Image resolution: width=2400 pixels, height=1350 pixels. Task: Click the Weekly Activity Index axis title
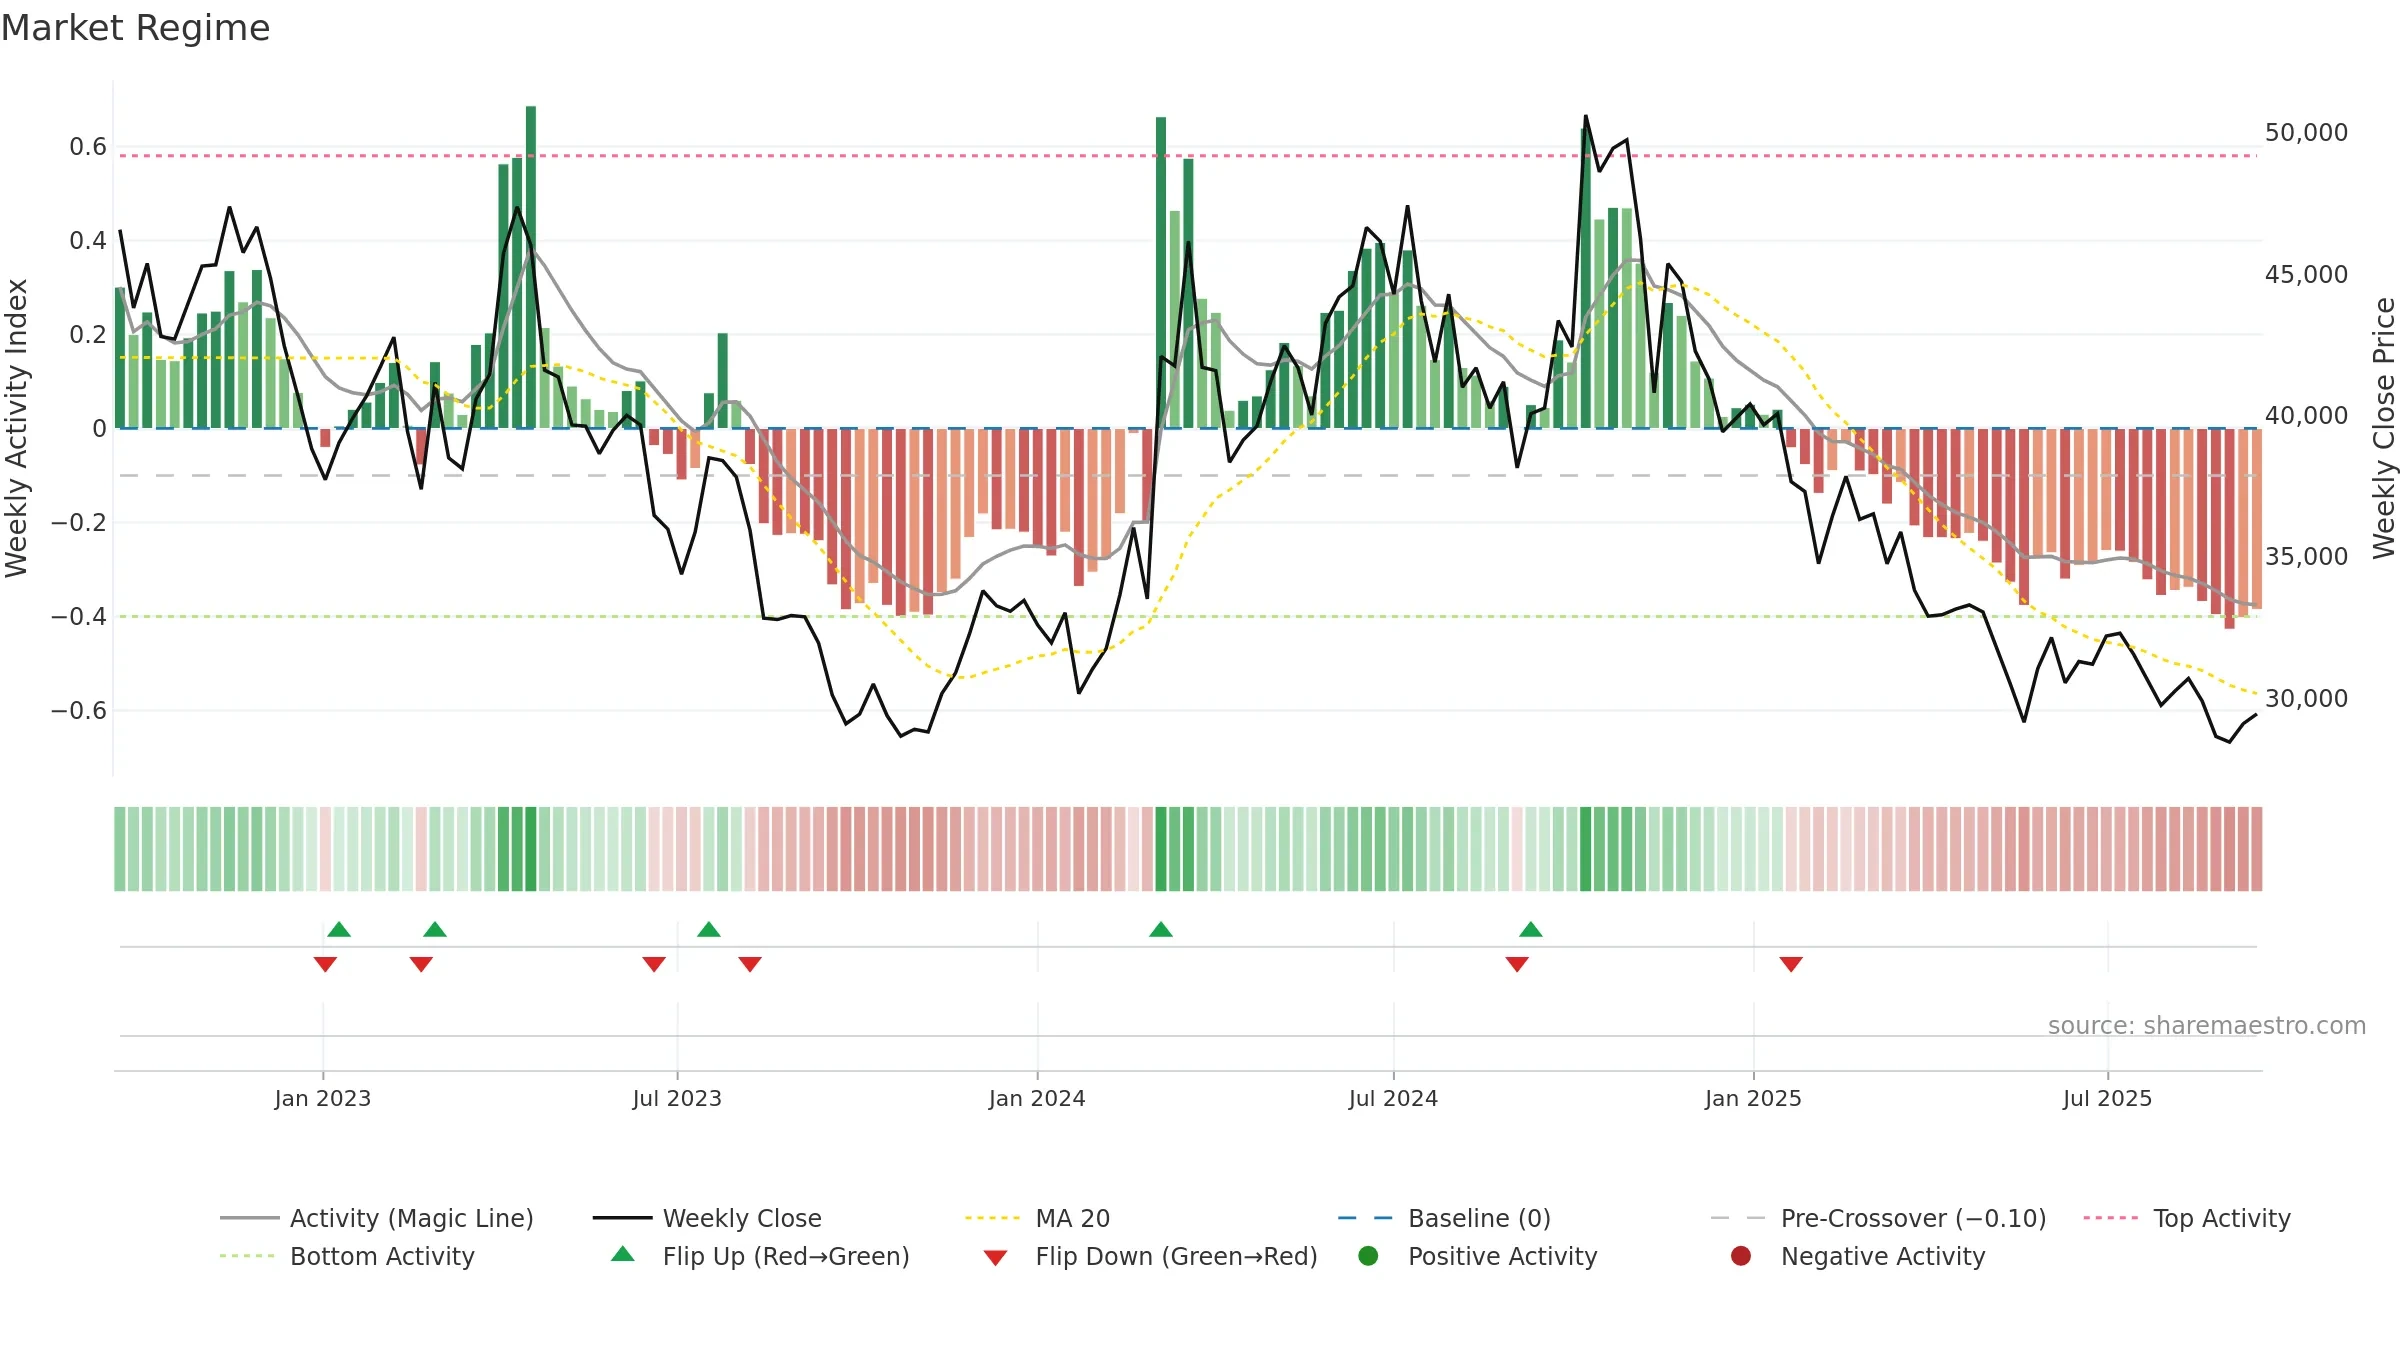pos(17,428)
